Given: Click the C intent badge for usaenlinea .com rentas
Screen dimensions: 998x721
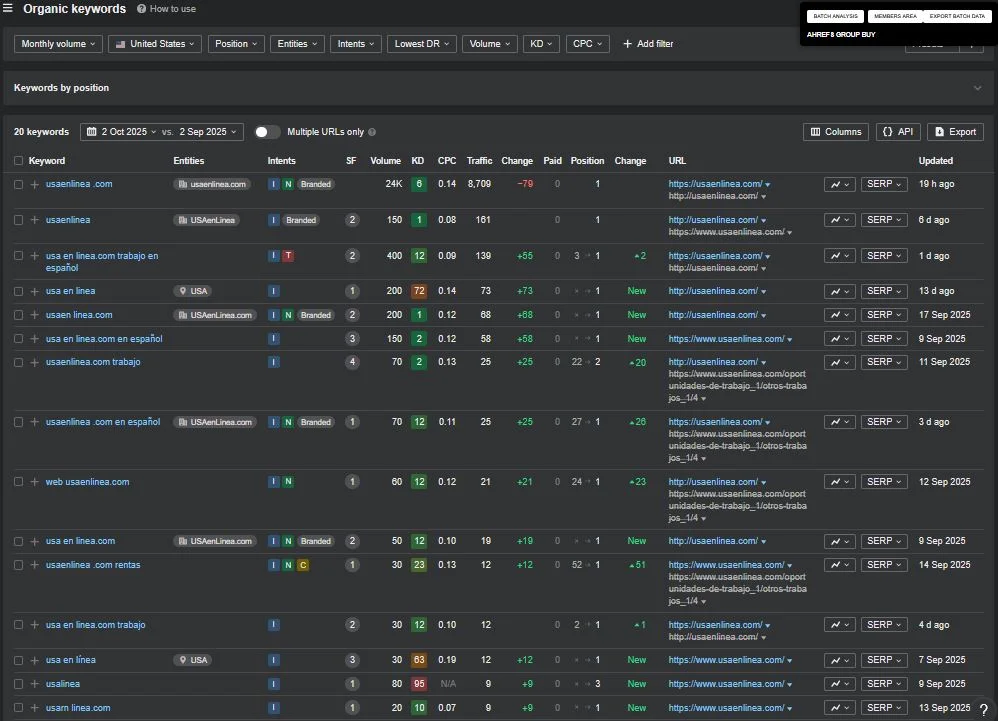Looking at the screenshot, I should tap(303, 564).
